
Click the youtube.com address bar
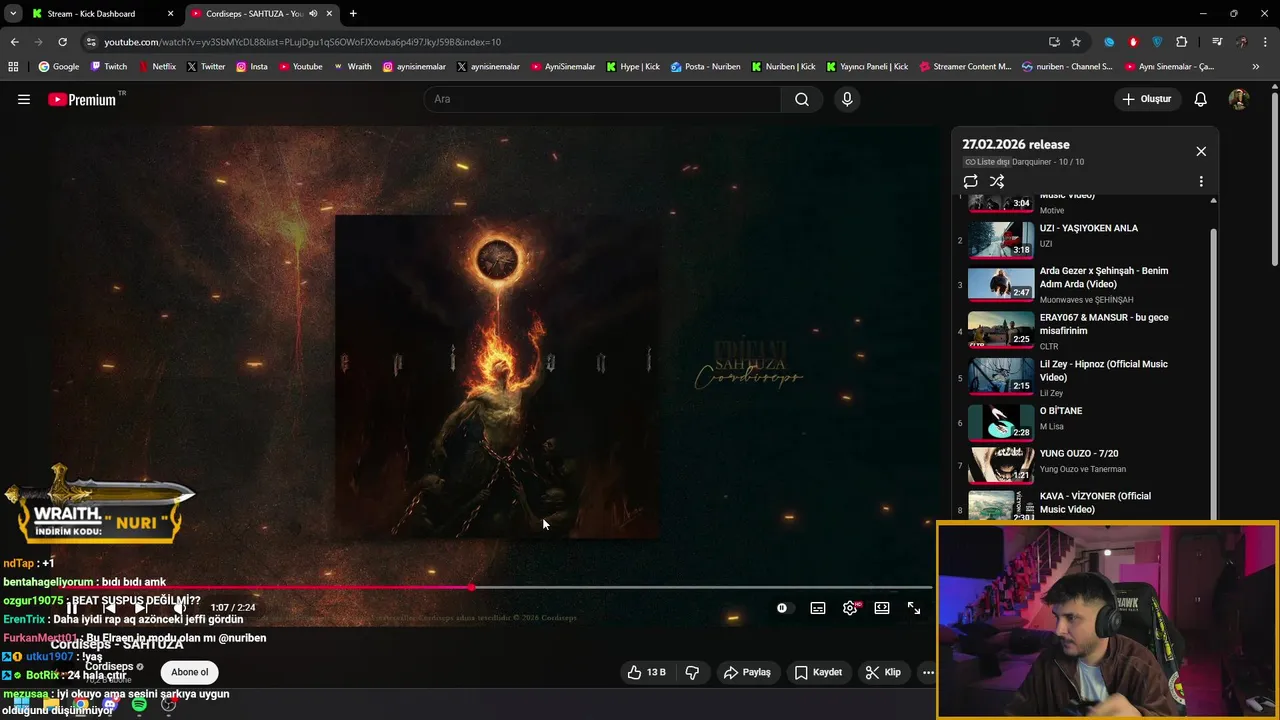pos(560,42)
